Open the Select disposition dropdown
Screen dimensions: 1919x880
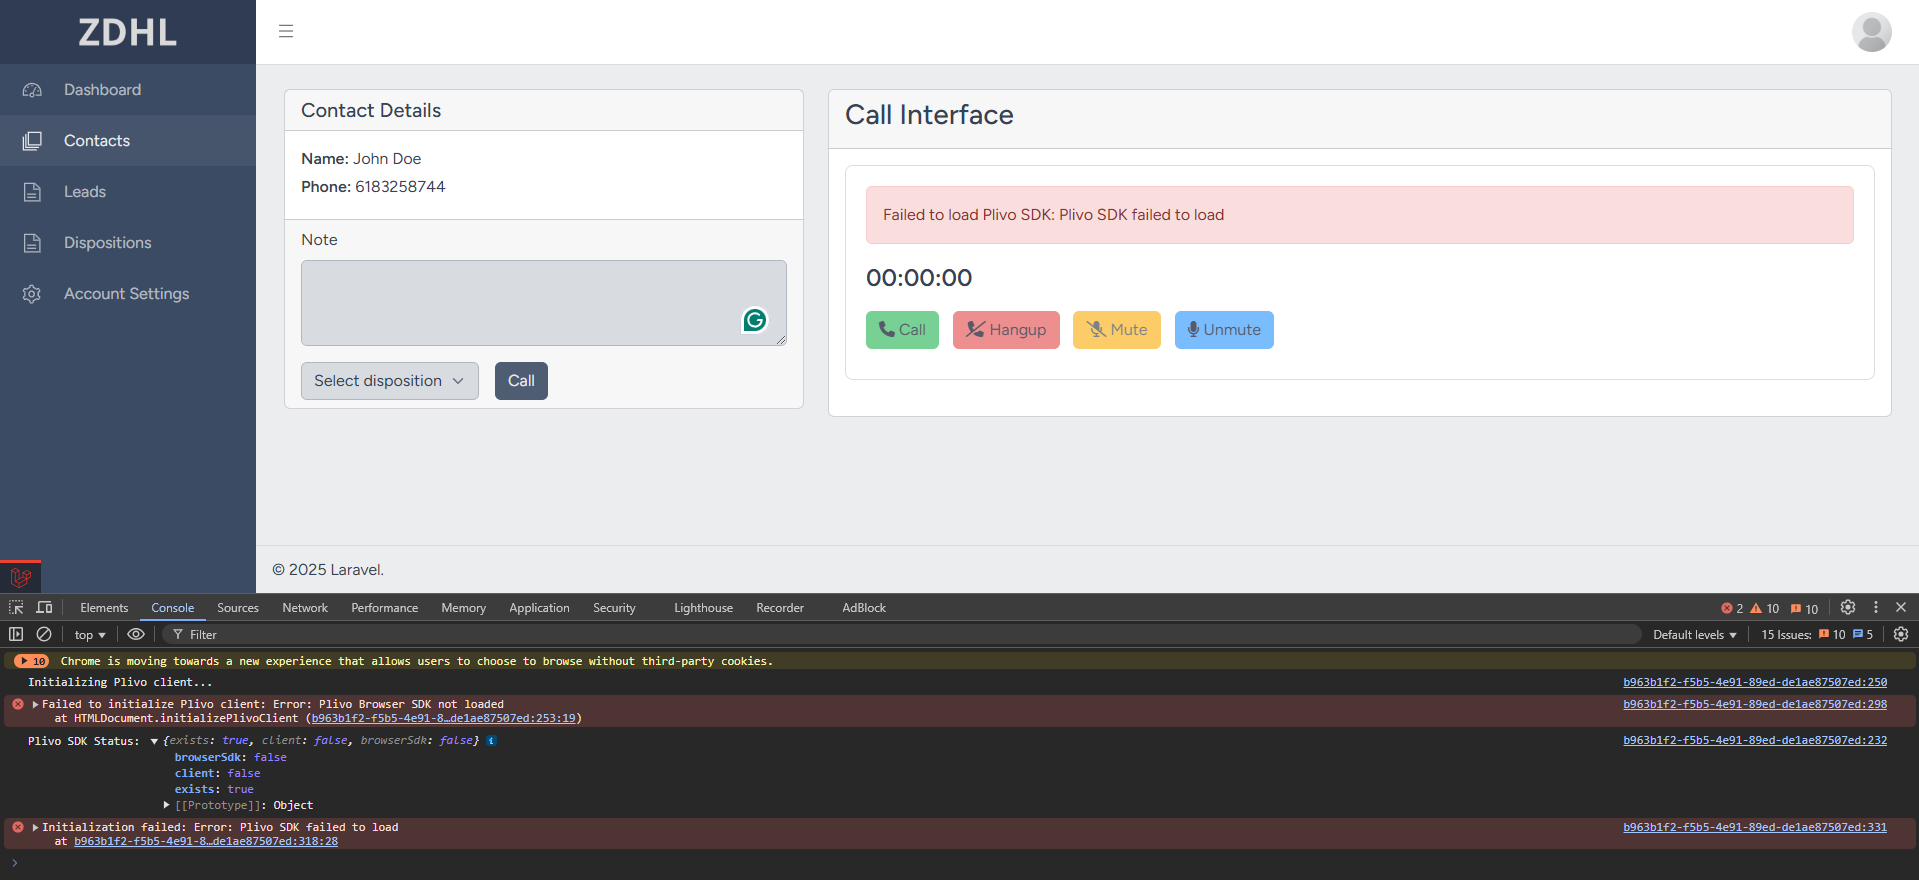pos(389,381)
